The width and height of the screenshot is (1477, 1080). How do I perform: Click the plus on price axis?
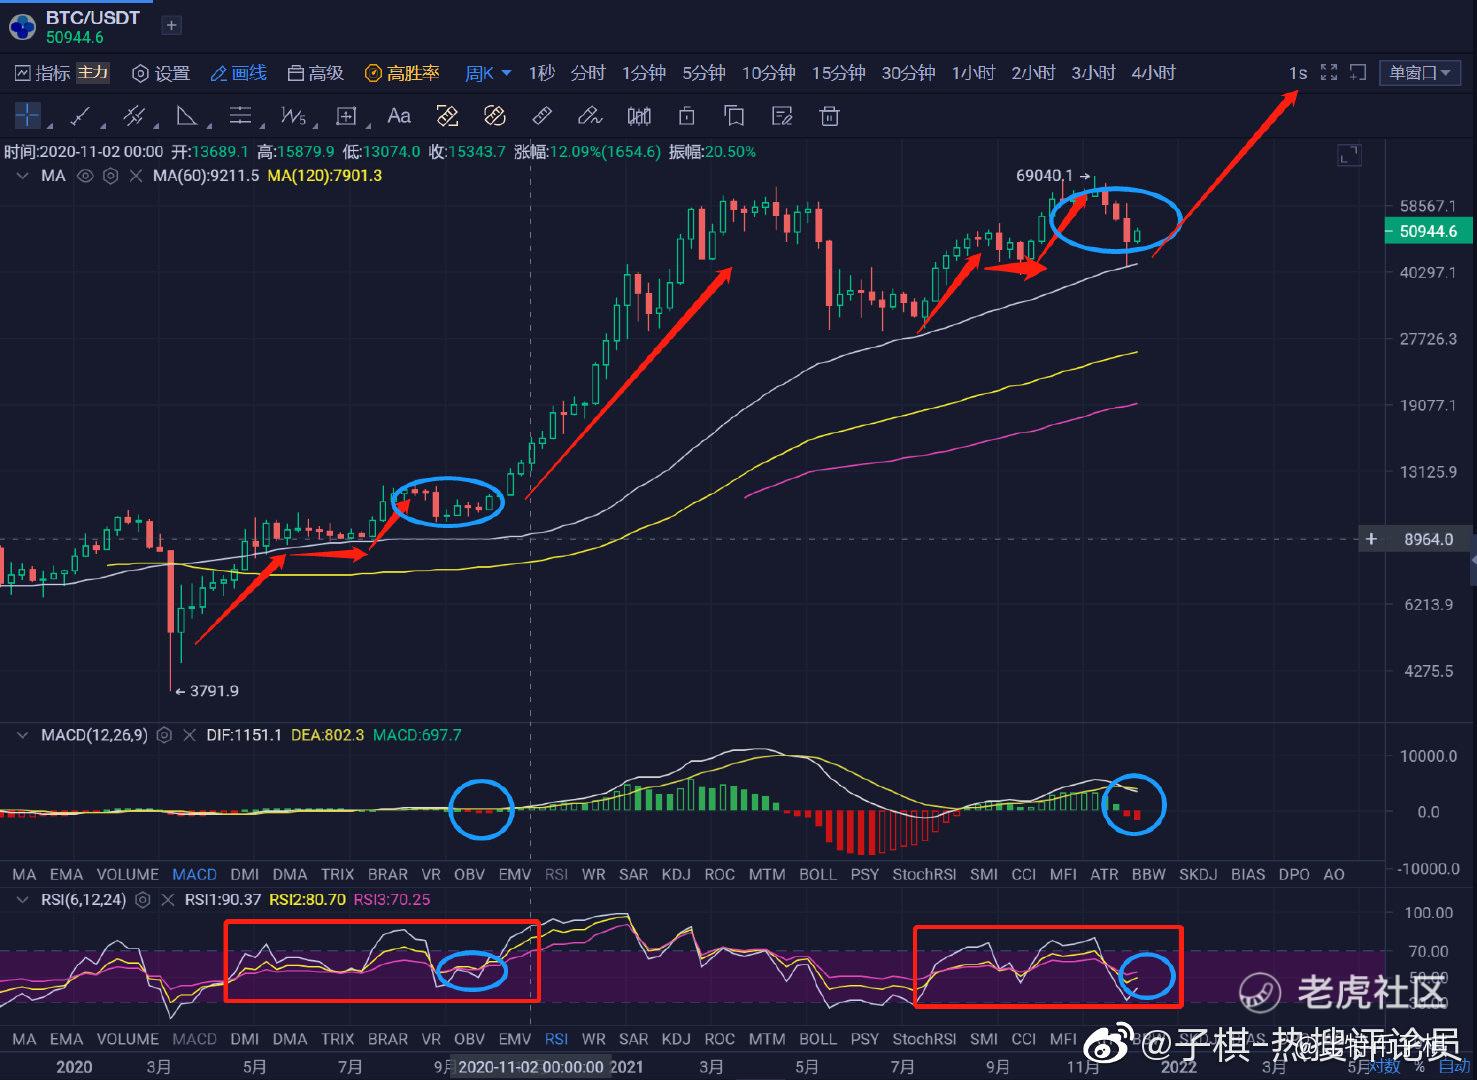click(x=1371, y=539)
